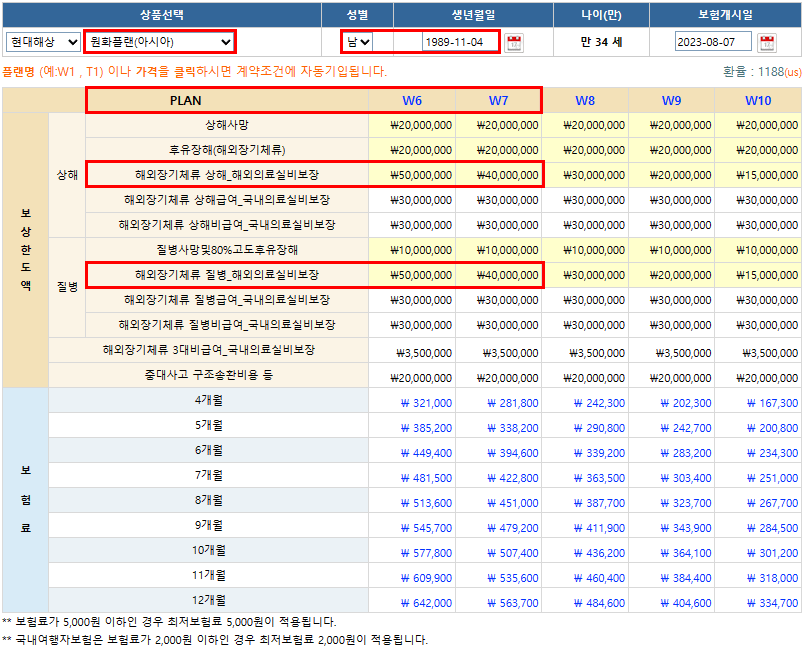Expand the 원화플랜(아시아) product dropdown
This screenshot has height=654, width=806.
[160, 42]
